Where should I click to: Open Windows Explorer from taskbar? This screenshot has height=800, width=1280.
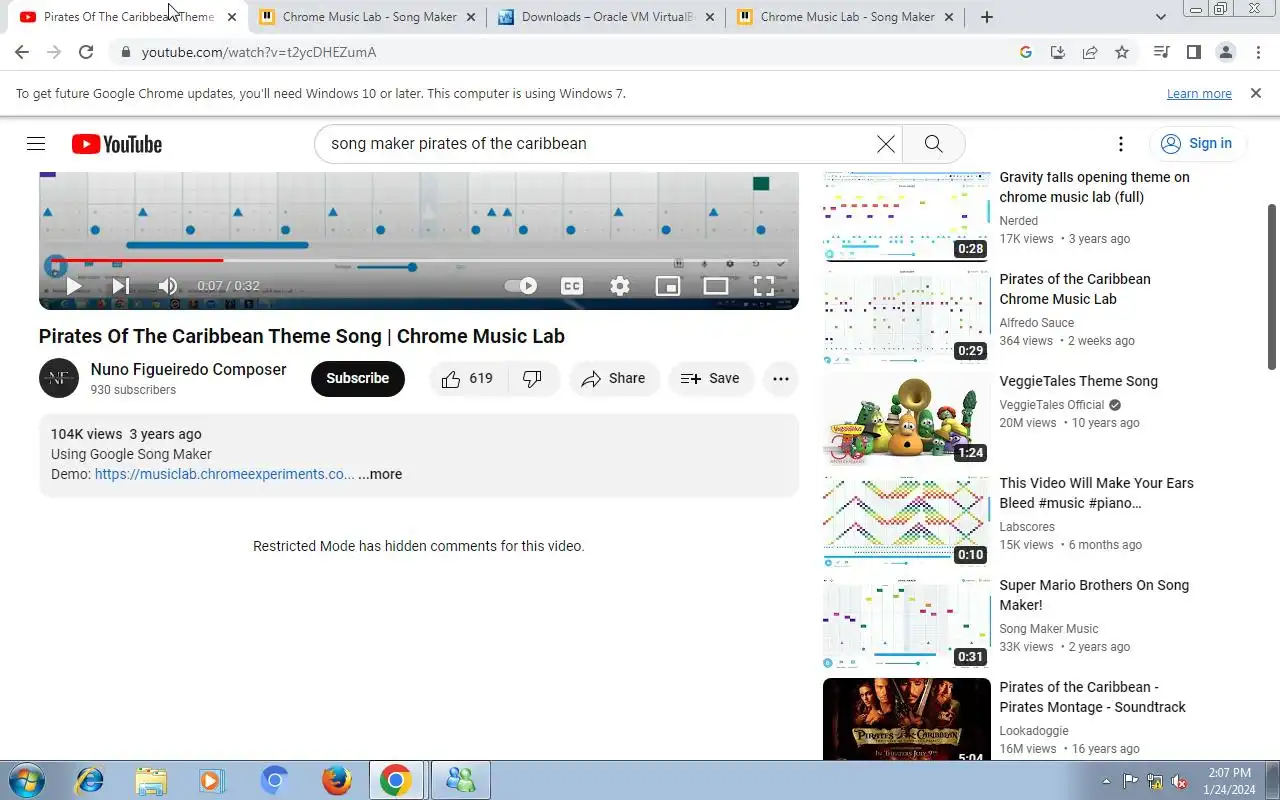coord(151,780)
